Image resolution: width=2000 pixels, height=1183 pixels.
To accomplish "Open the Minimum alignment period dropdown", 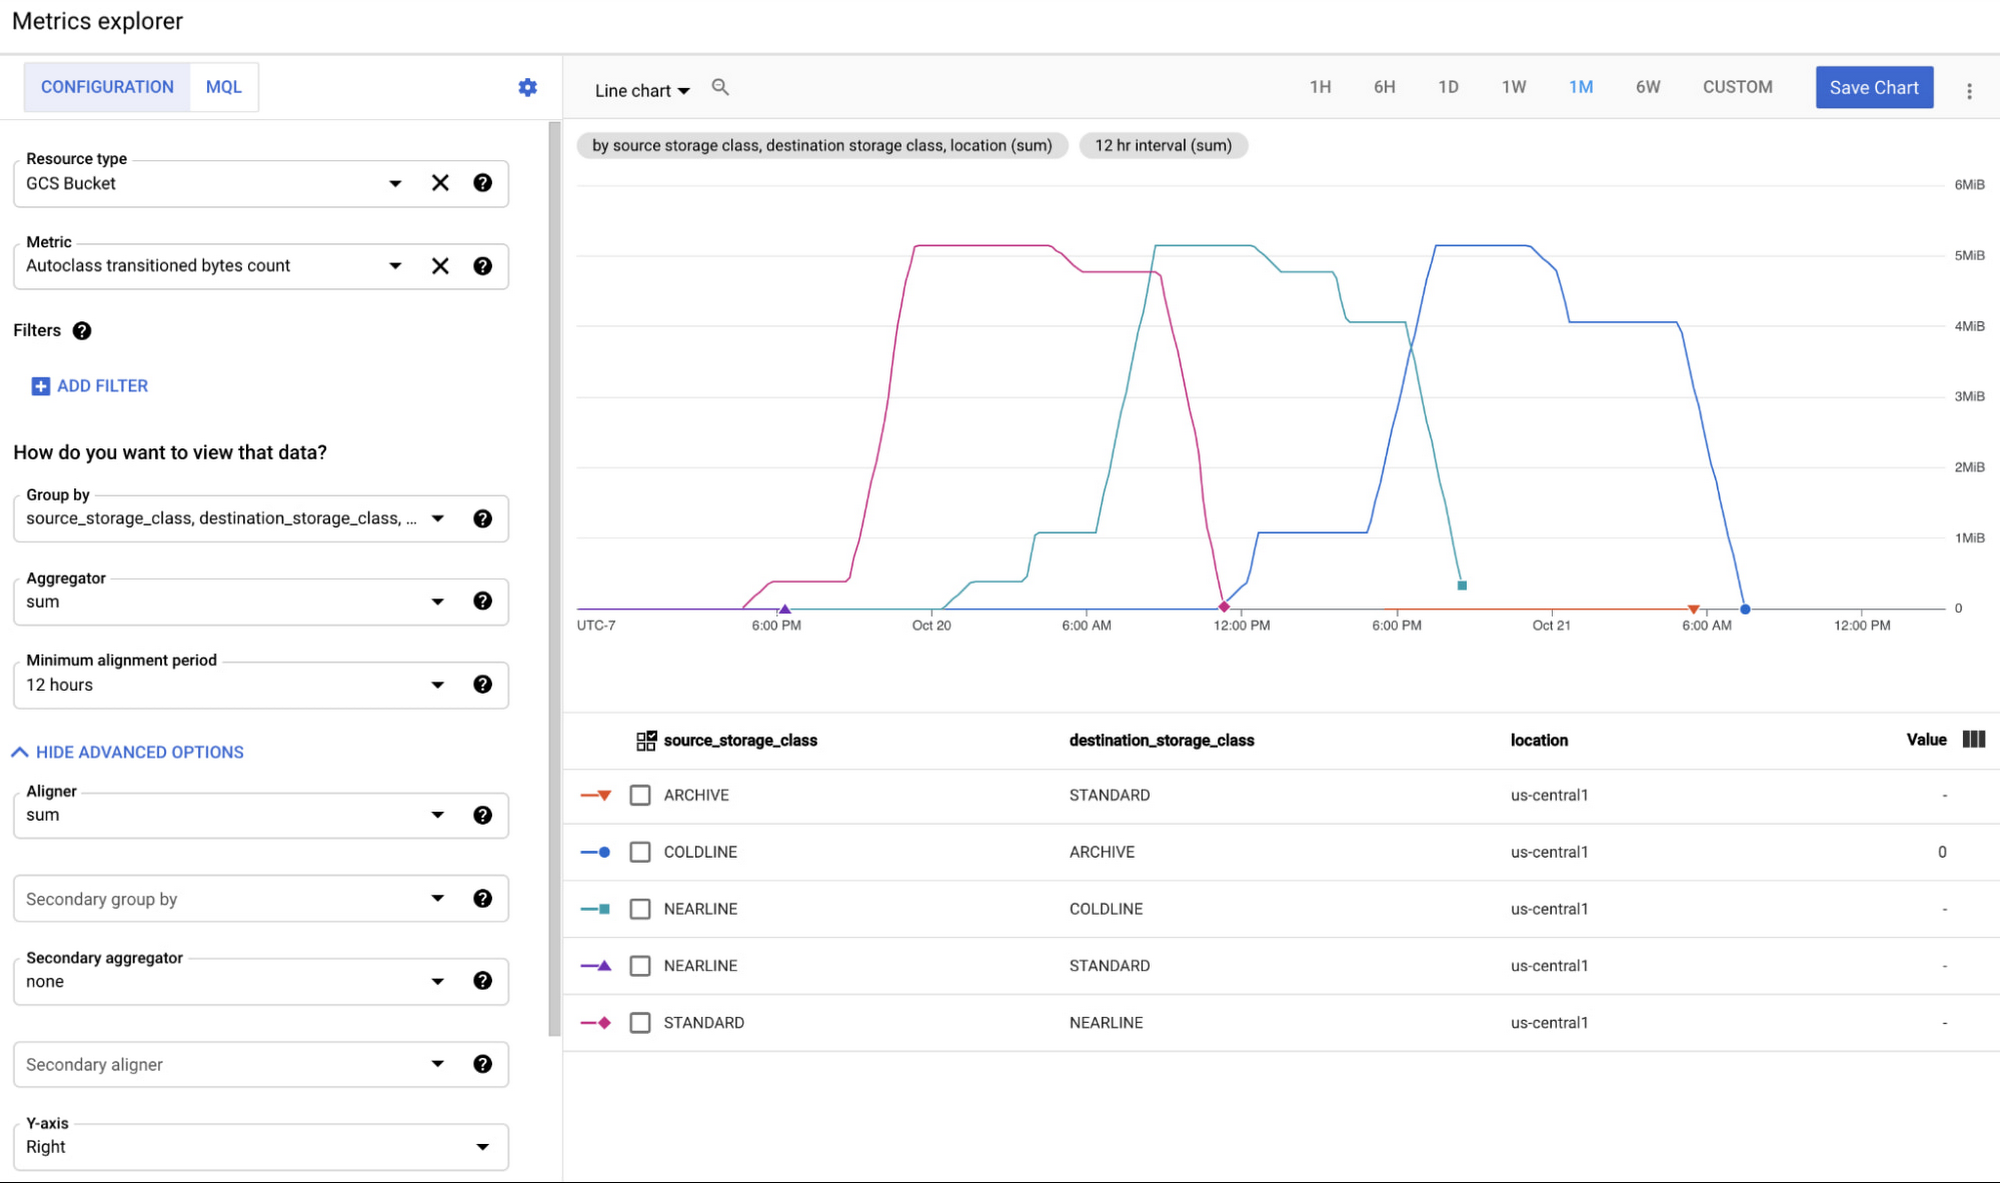I will tap(438, 685).
